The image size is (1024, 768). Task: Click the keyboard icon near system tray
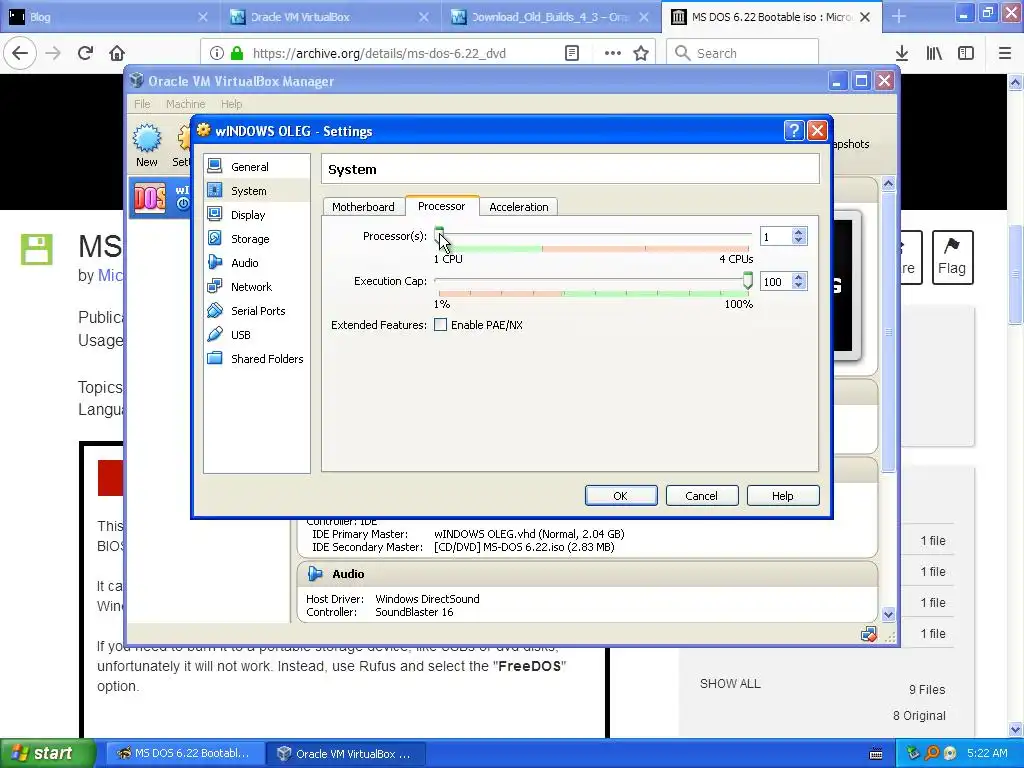pos(876,754)
